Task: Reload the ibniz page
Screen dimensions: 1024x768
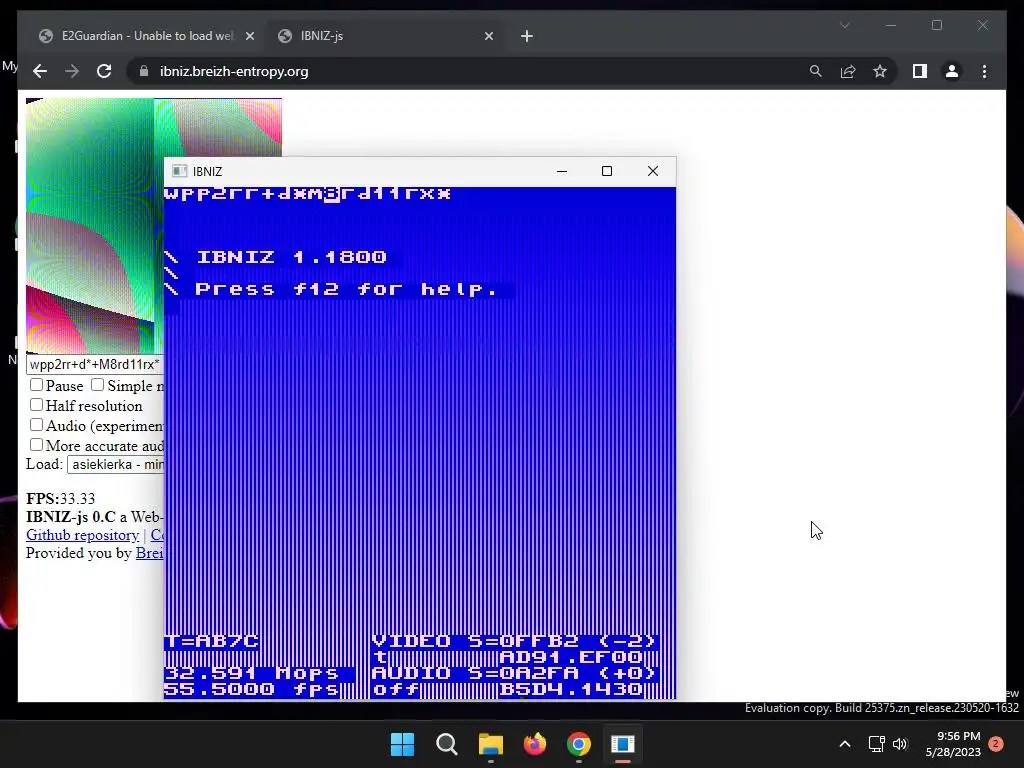Action: (x=104, y=71)
